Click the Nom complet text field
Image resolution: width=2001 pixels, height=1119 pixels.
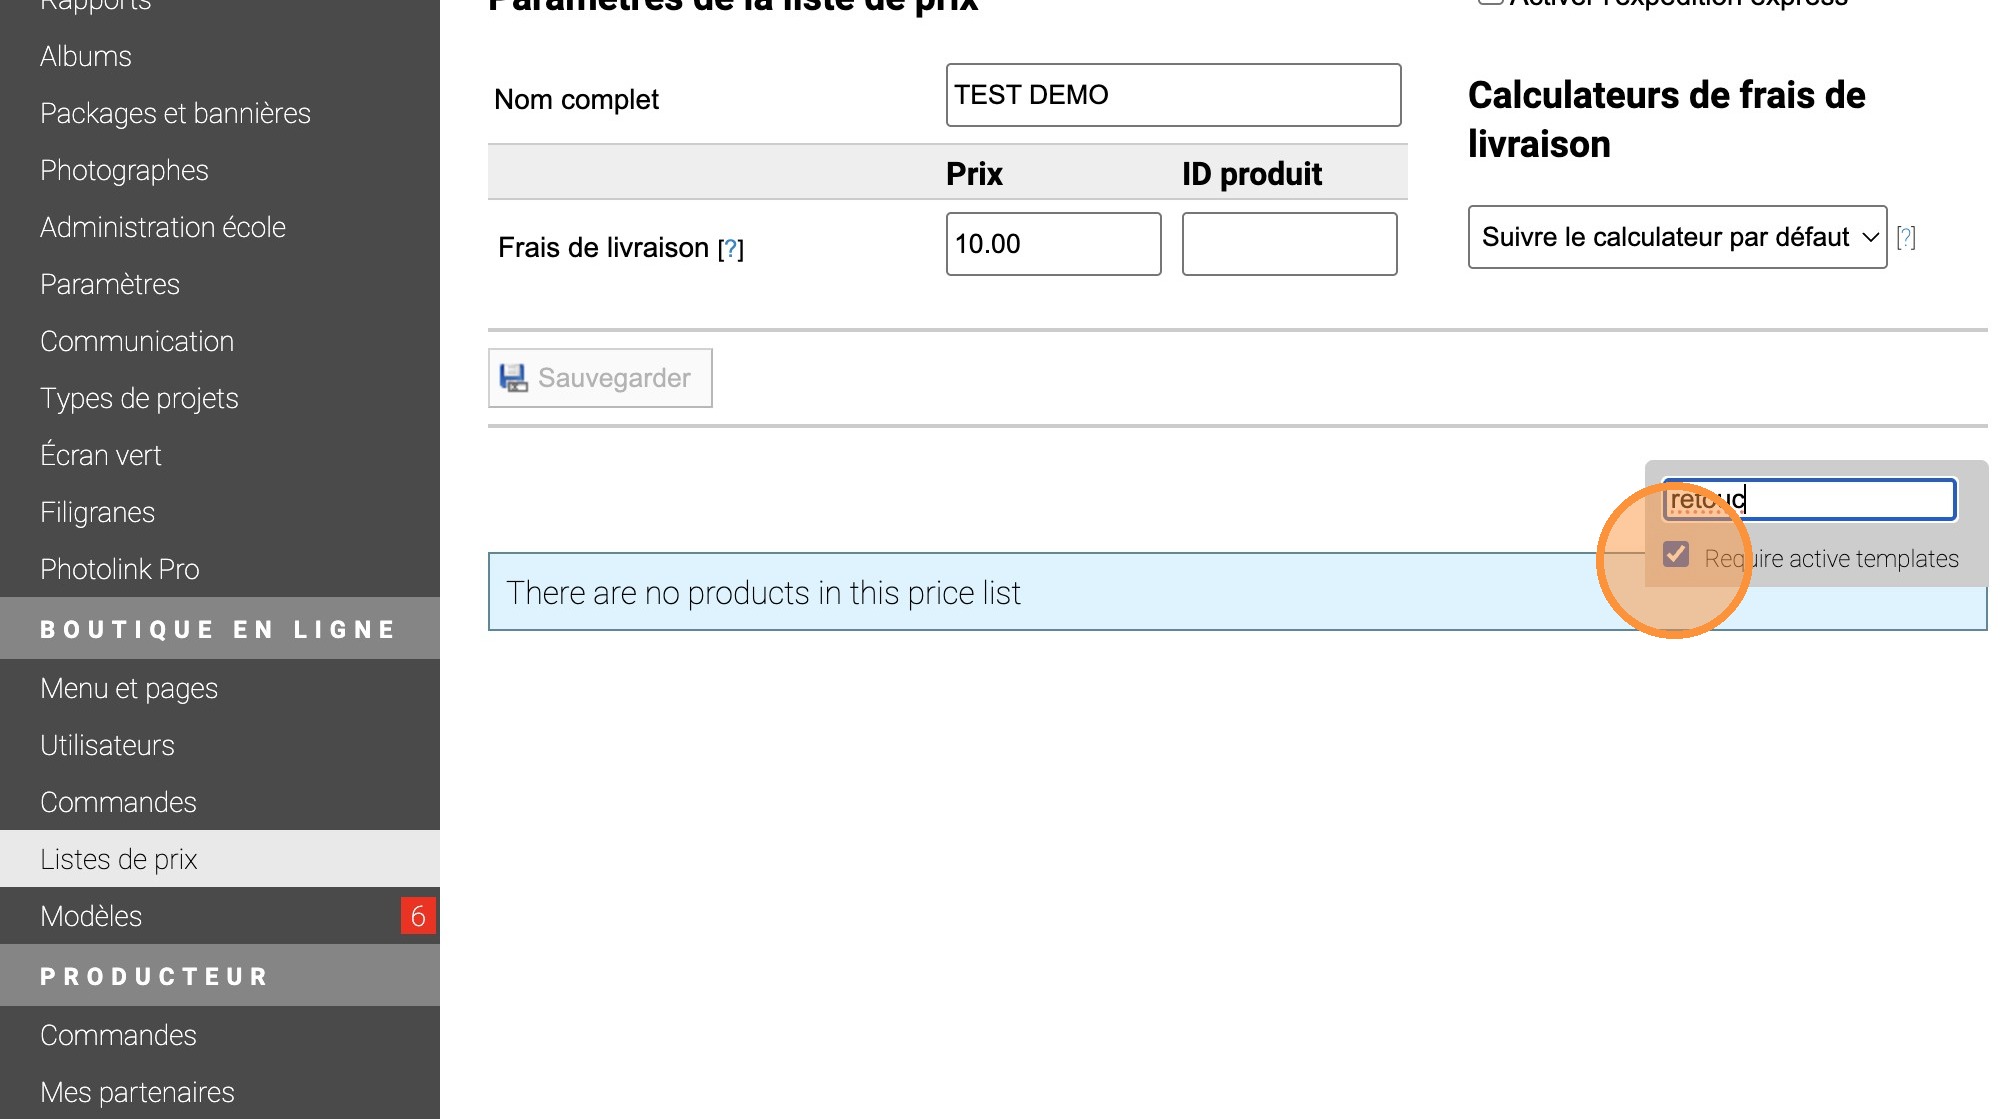(x=1173, y=95)
